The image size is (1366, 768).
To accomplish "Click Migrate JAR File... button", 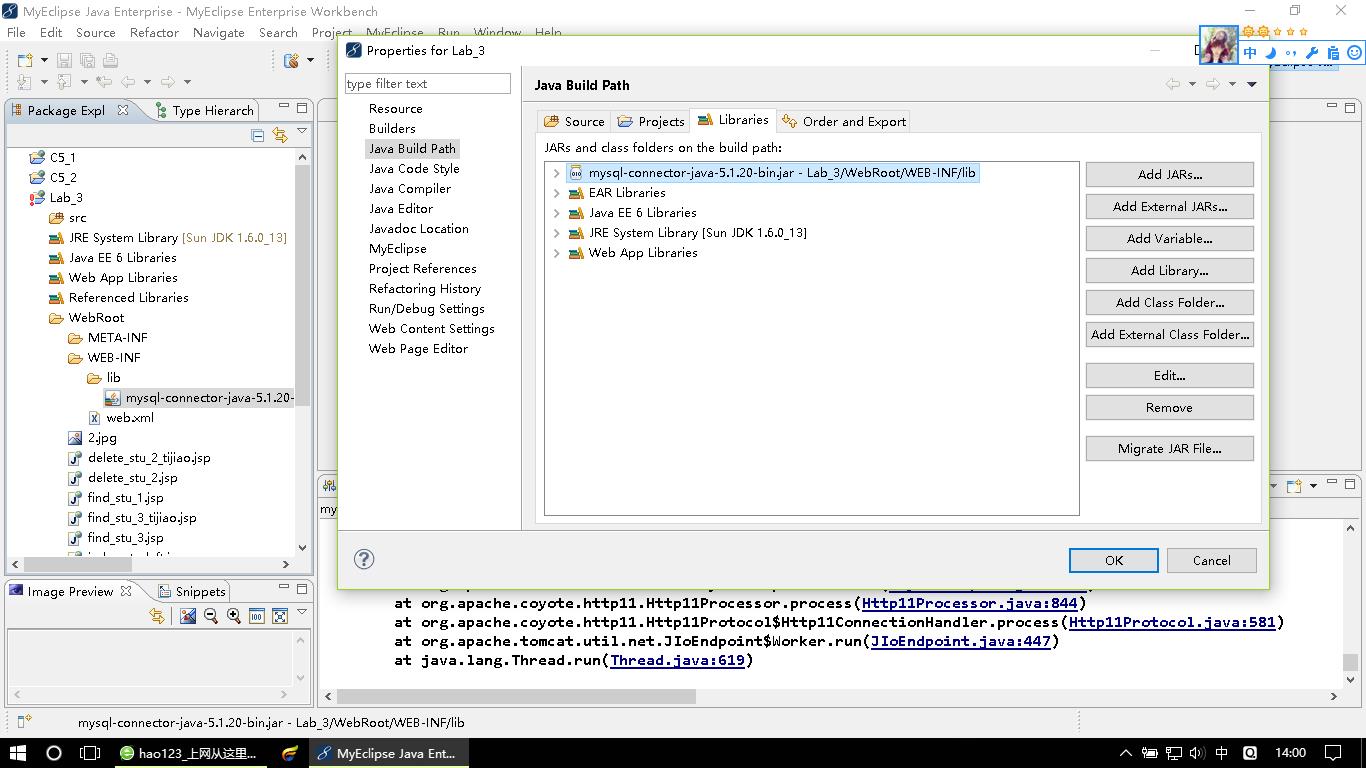I will pyautogui.click(x=1169, y=448).
